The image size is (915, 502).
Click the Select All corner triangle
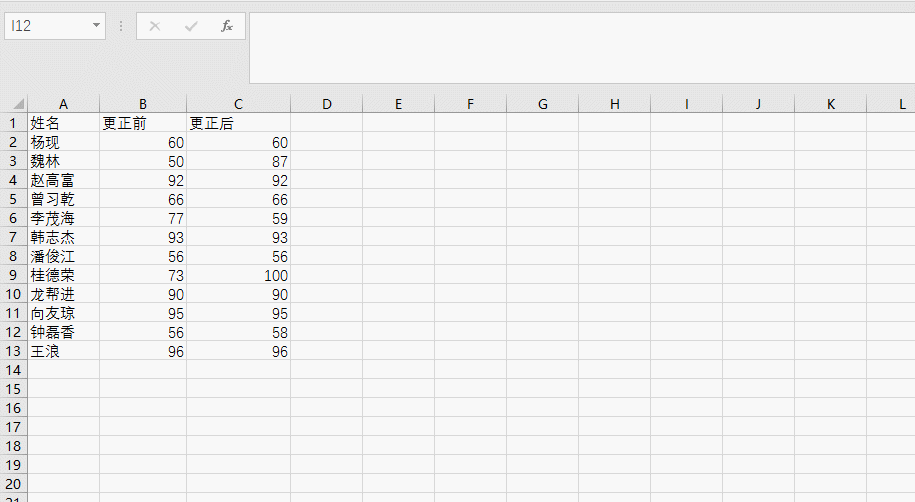click(19, 104)
